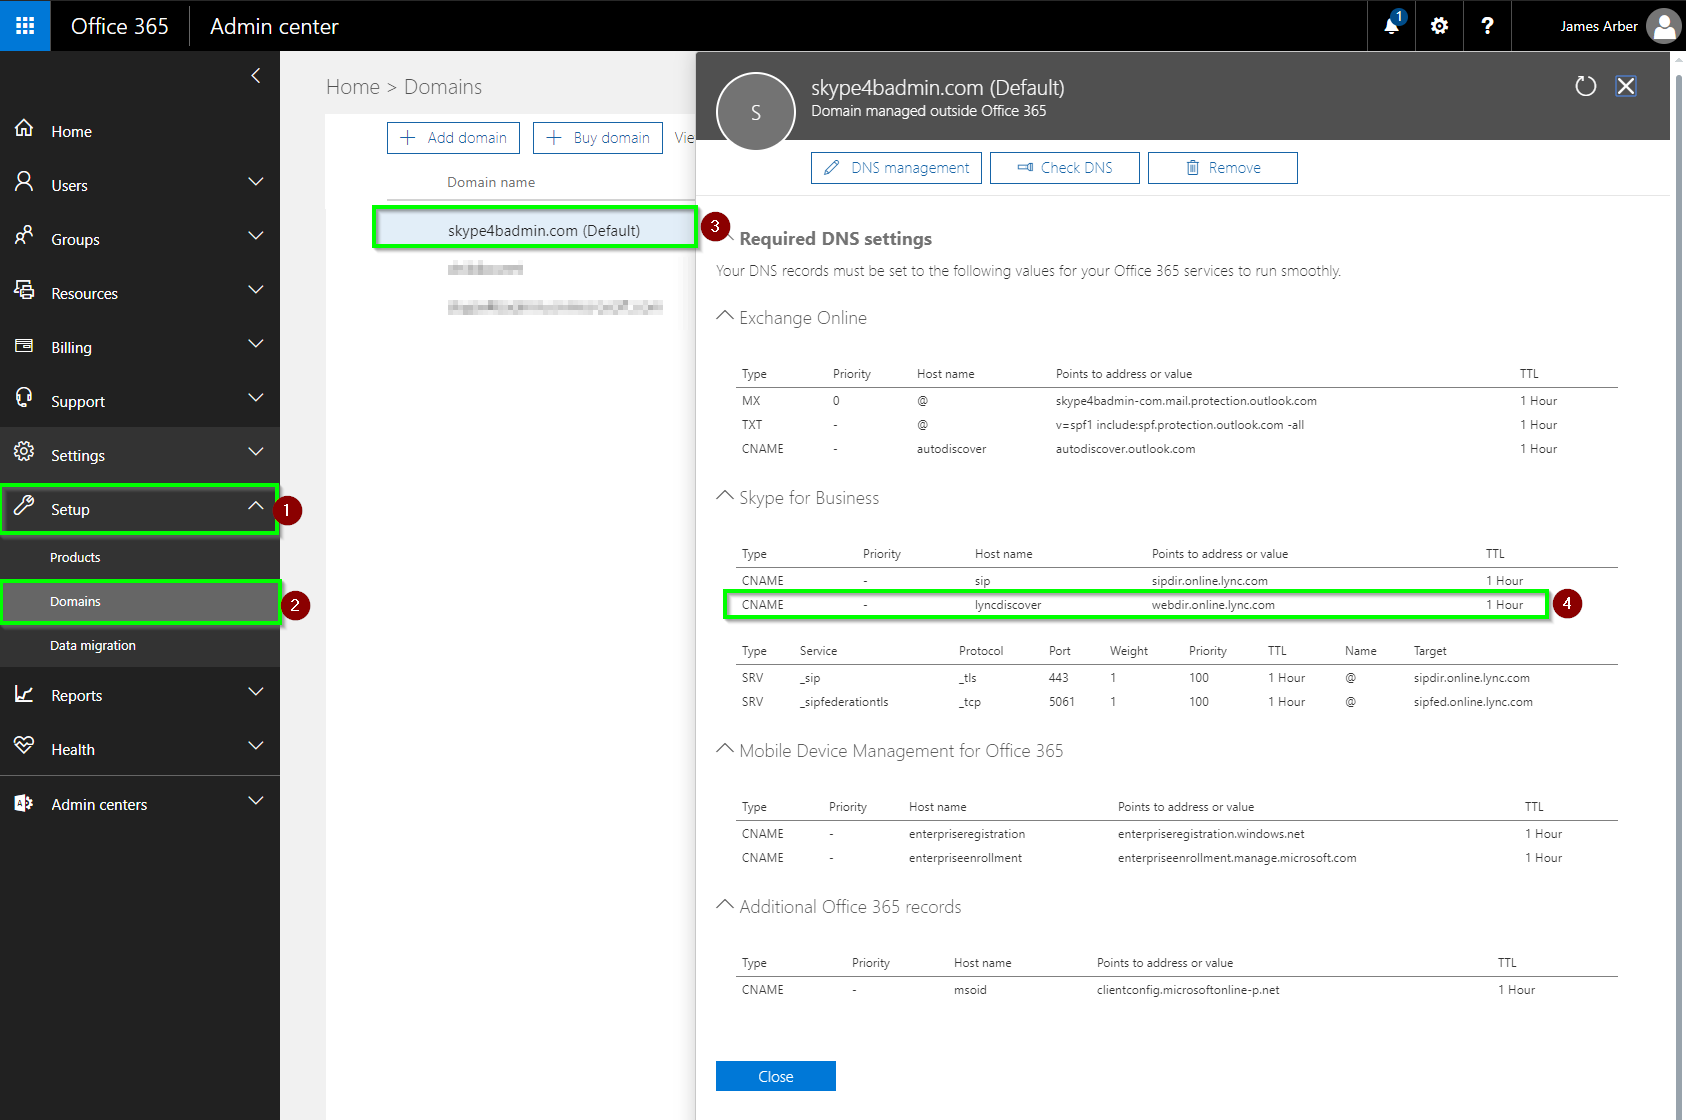Click sipdir.online.lync.com CNAME value
1686x1120 pixels.
(x=1209, y=581)
